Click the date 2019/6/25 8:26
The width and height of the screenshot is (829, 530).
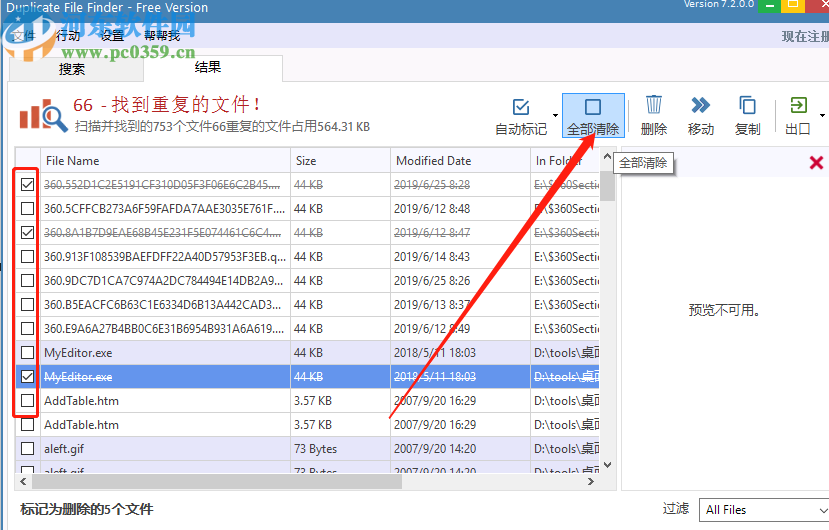tap(432, 280)
